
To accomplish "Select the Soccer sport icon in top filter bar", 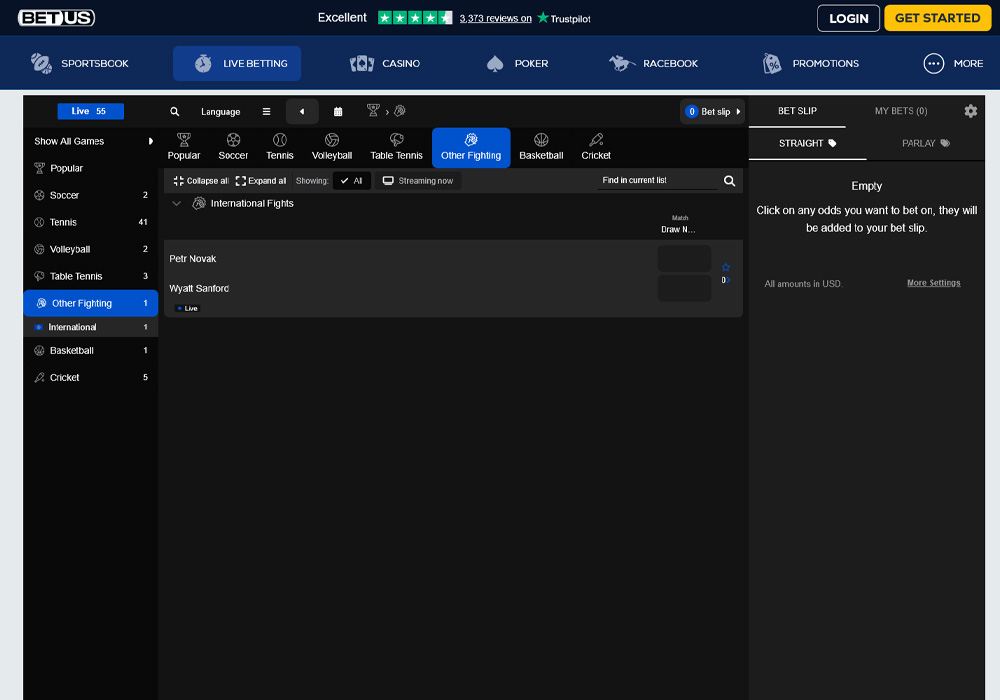I will tap(232, 141).
